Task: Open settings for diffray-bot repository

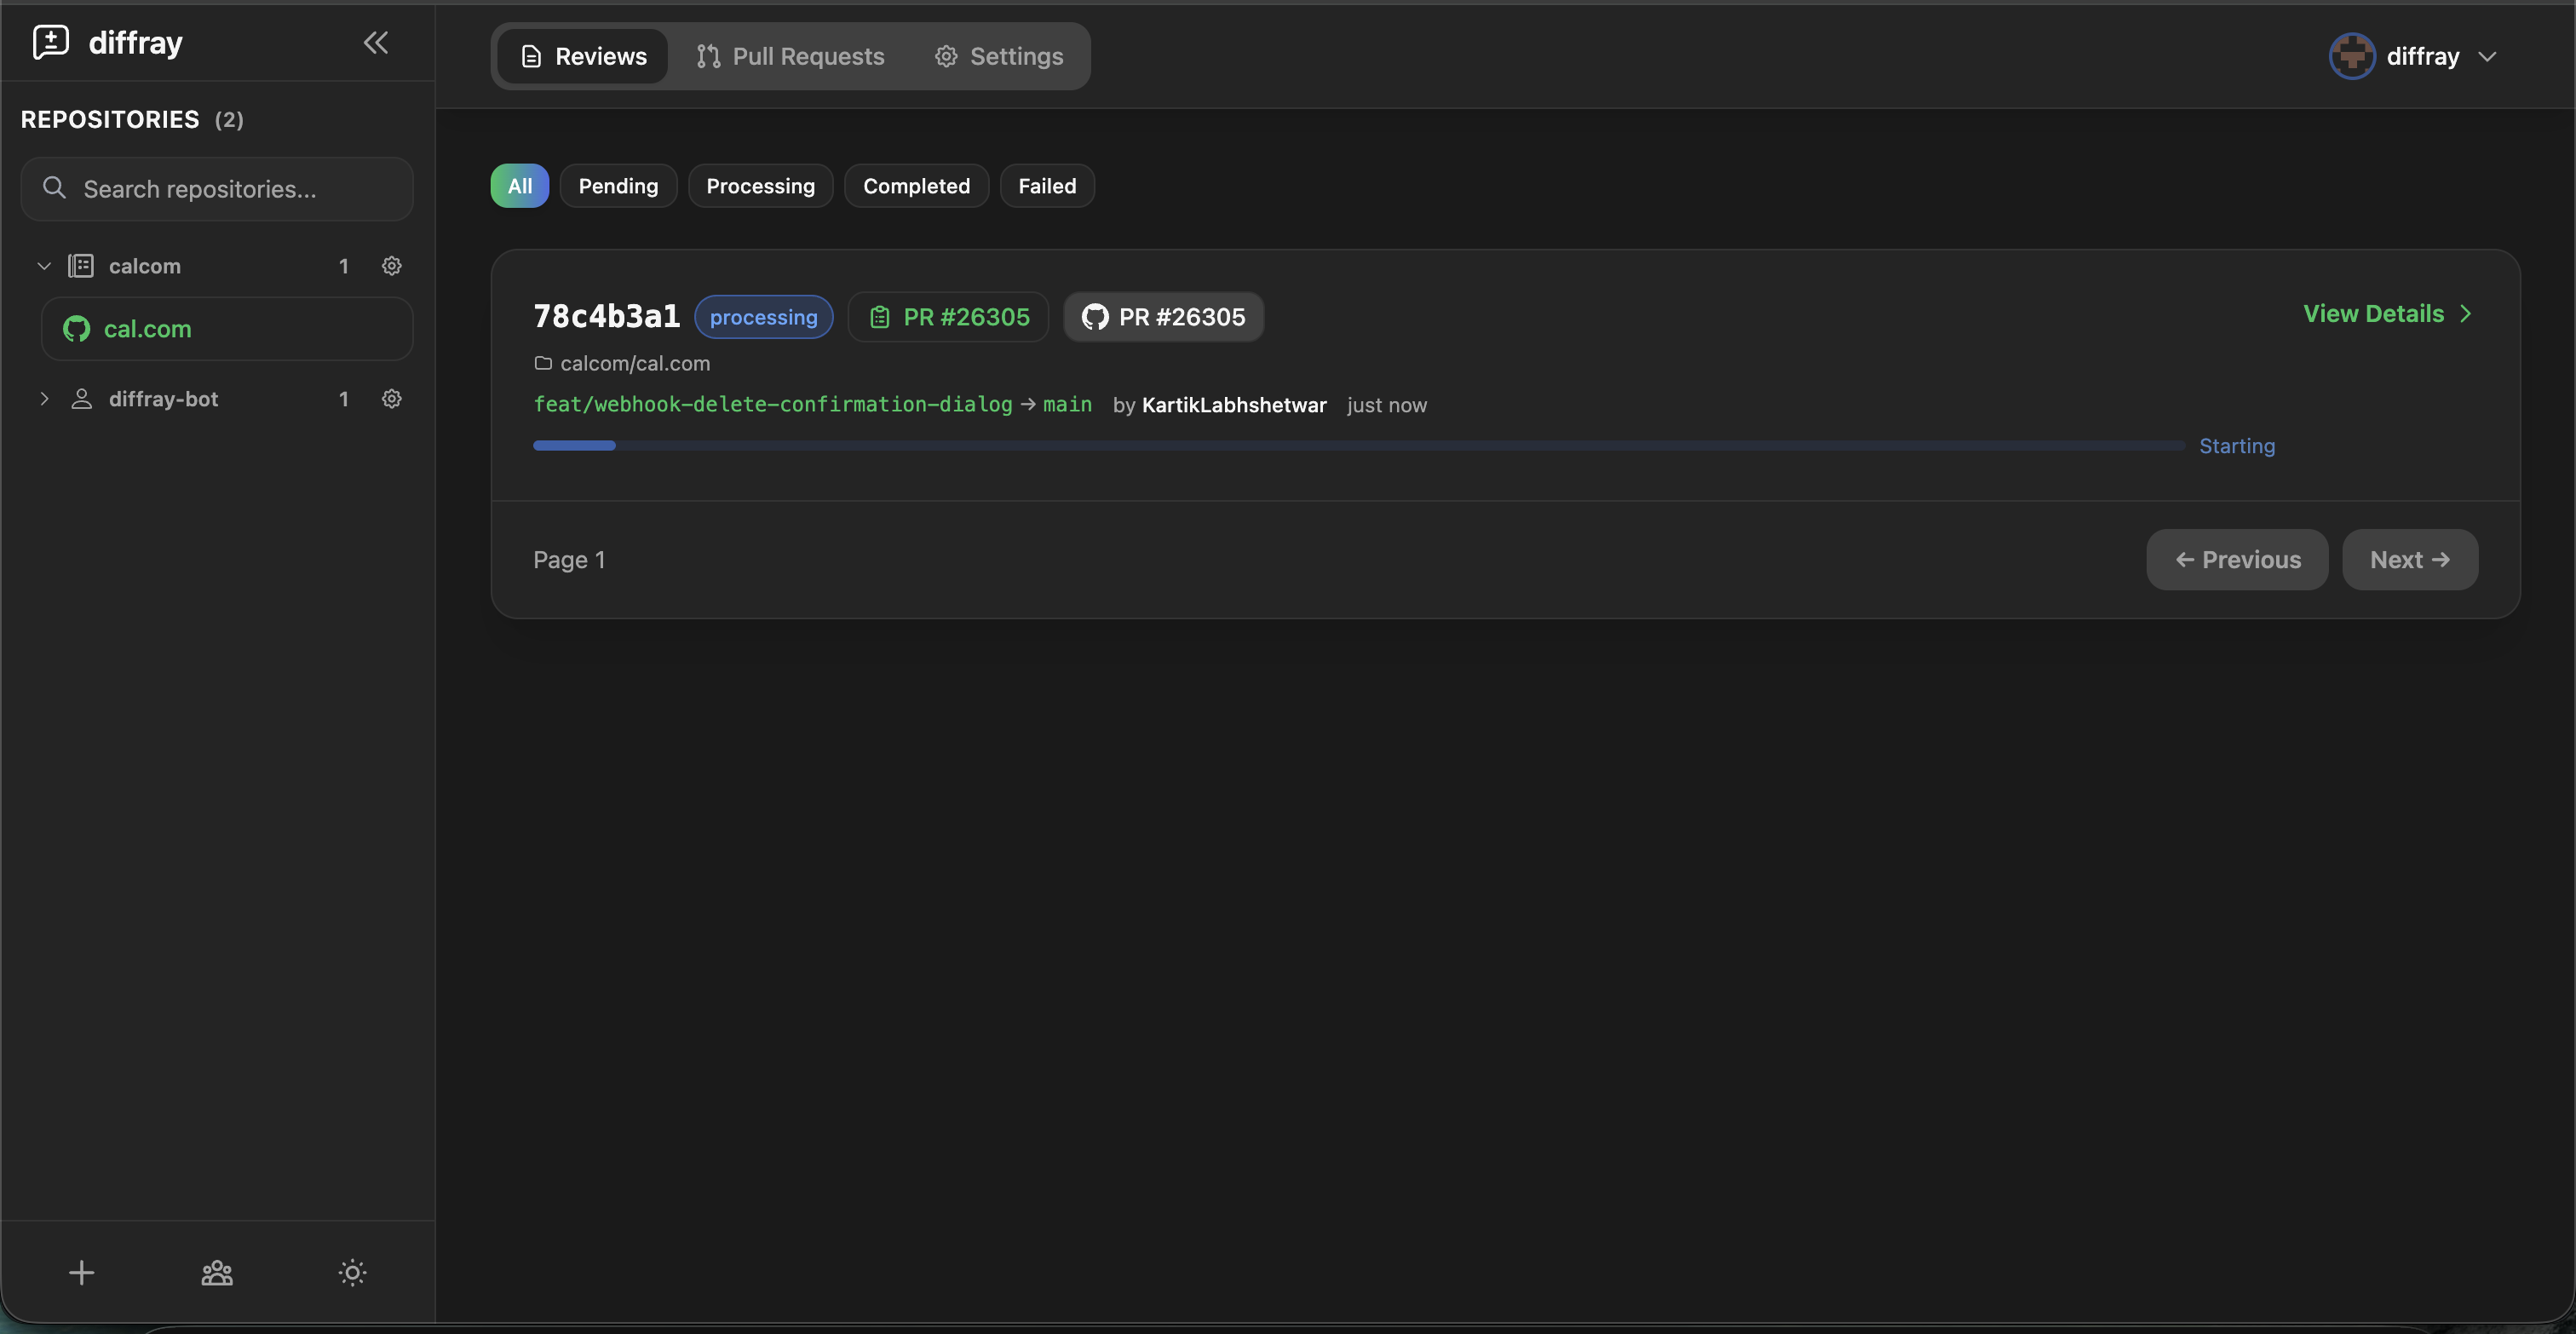Action: click(x=391, y=398)
